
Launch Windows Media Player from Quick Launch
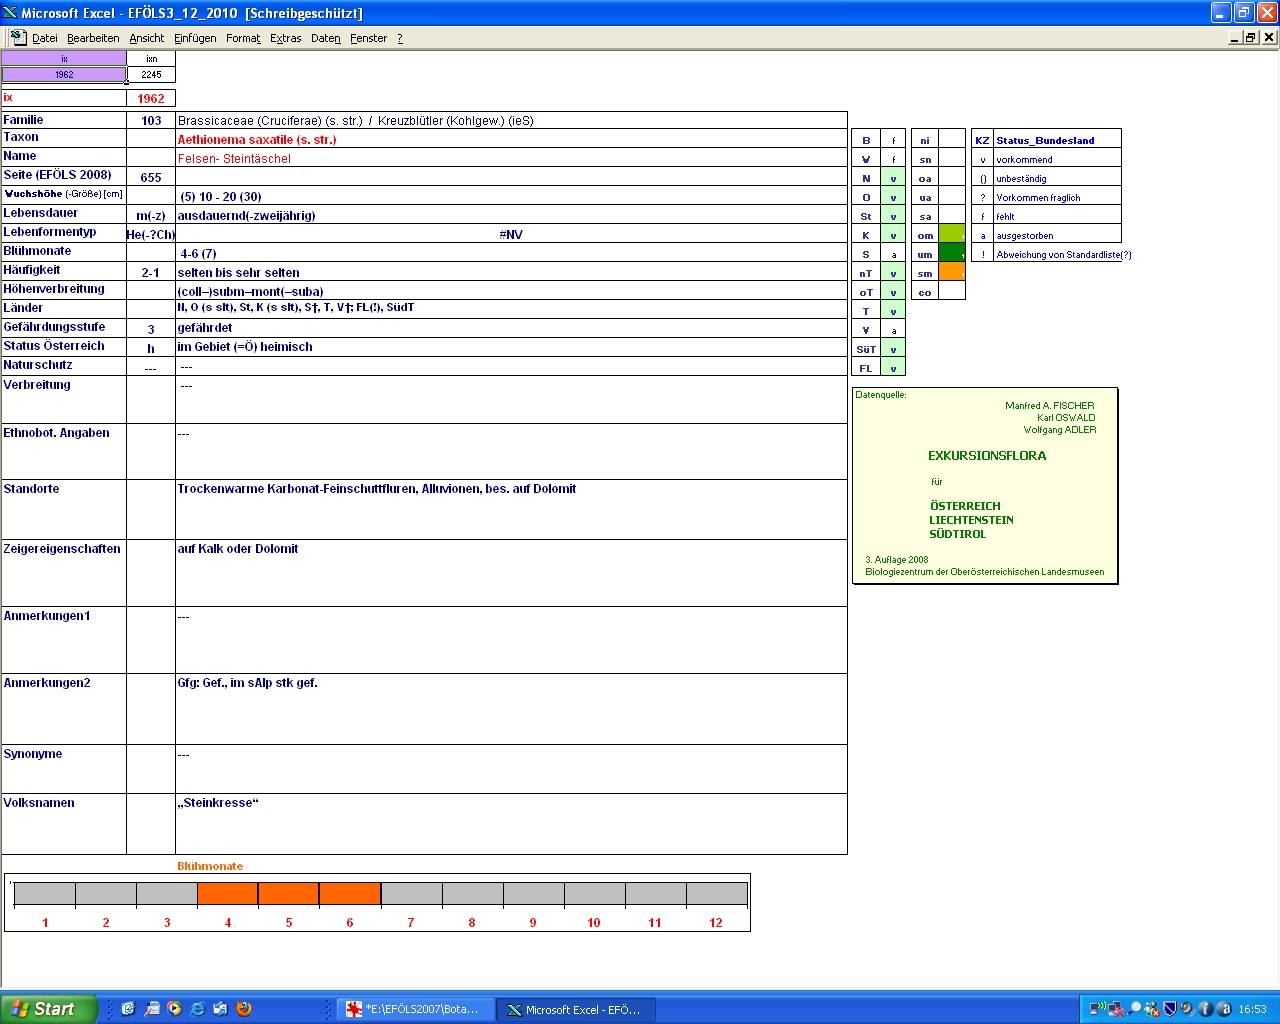point(174,1009)
